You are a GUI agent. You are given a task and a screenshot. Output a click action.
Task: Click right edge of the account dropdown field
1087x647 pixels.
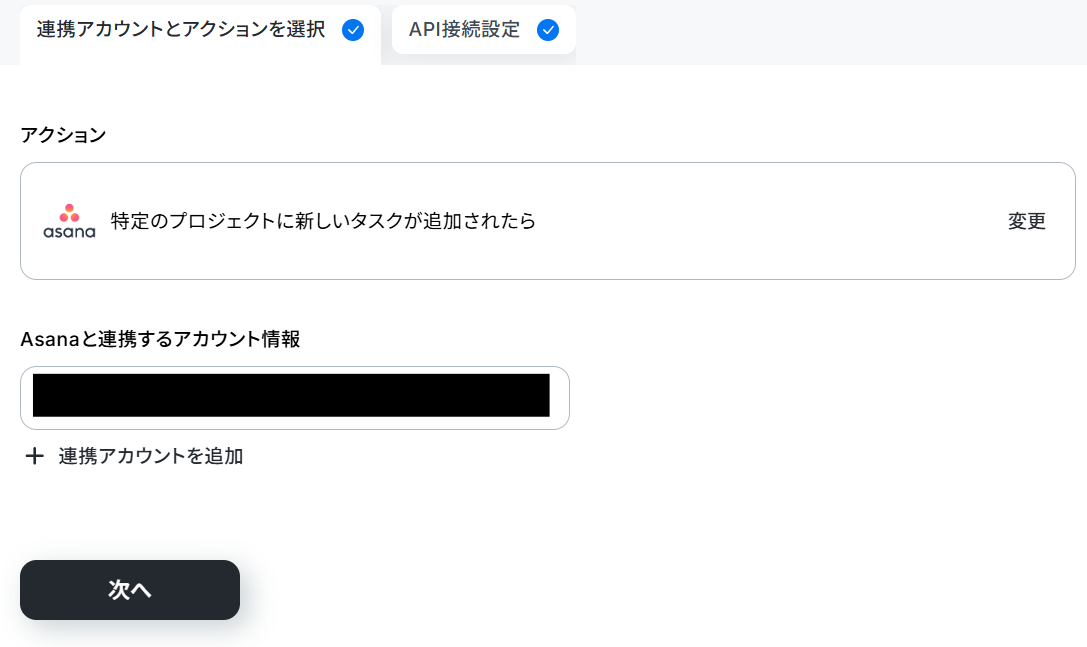pyautogui.click(x=560, y=398)
